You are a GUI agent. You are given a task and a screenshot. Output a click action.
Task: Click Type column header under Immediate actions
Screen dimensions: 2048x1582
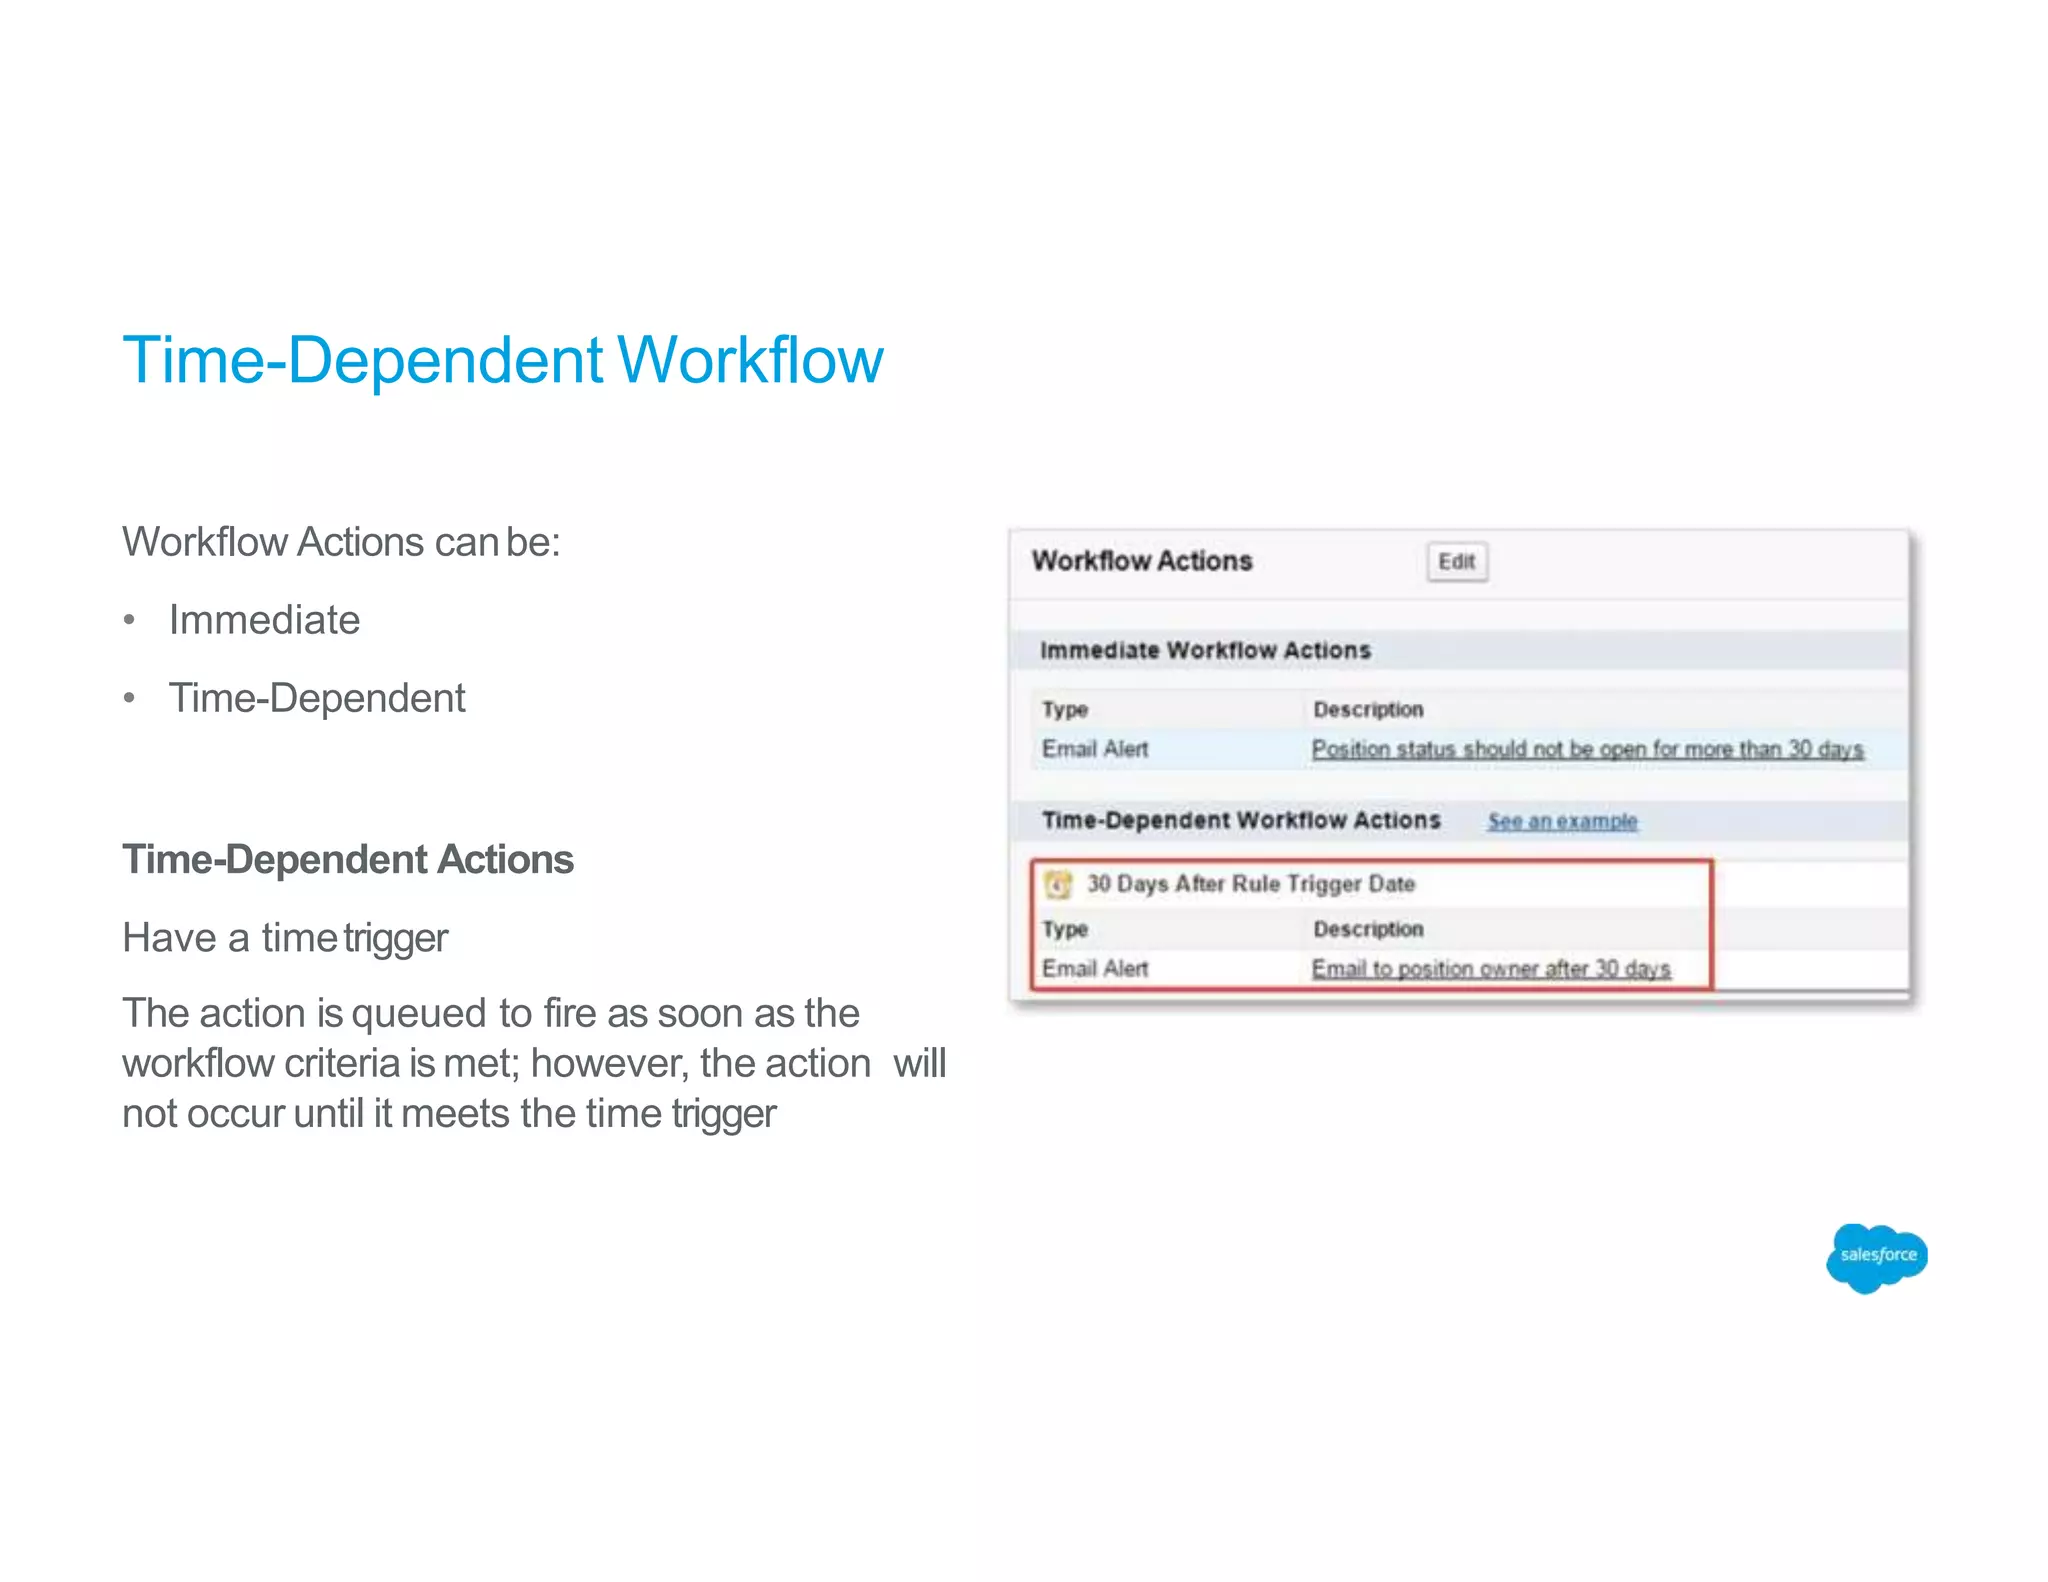pos(1065,709)
